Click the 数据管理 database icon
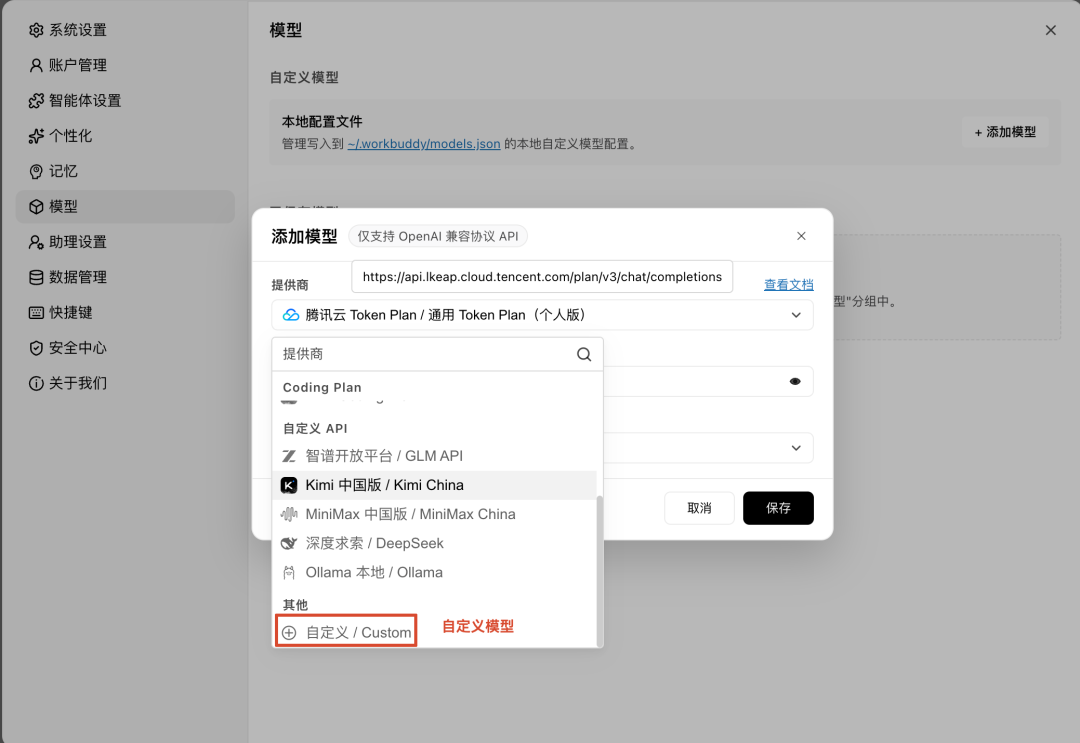 (x=36, y=277)
